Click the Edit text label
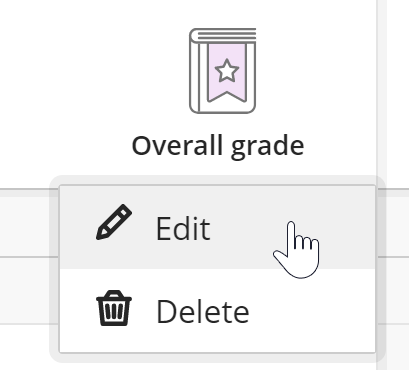Viewport: 409px width, 370px height. (x=183, y=228)
